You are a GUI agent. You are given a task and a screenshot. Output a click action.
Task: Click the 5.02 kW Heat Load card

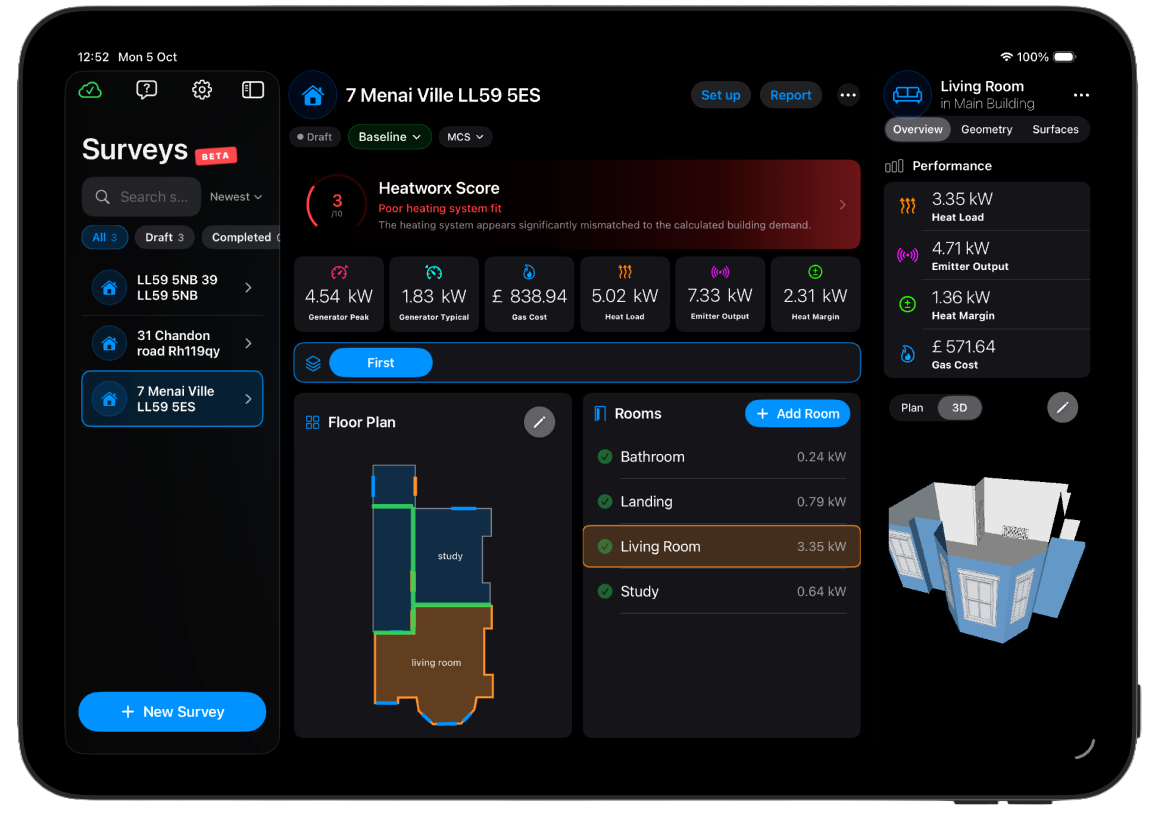pos(625,294)
